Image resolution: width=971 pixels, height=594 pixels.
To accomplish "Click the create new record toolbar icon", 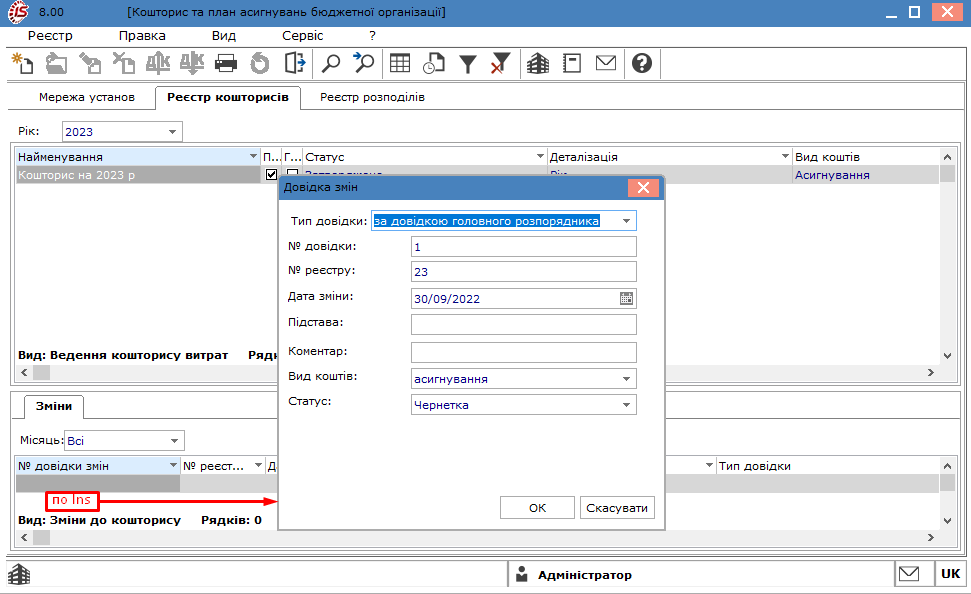I will pyautogui.click(x=23, y=63).
